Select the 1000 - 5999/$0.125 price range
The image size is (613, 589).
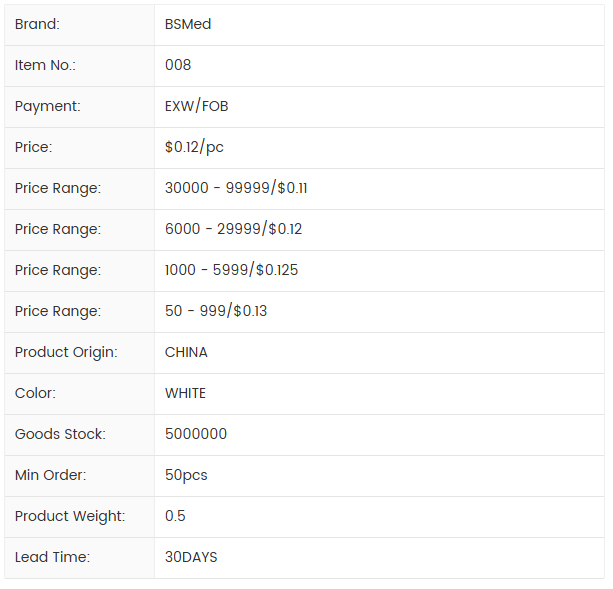(x=231, y=270)
